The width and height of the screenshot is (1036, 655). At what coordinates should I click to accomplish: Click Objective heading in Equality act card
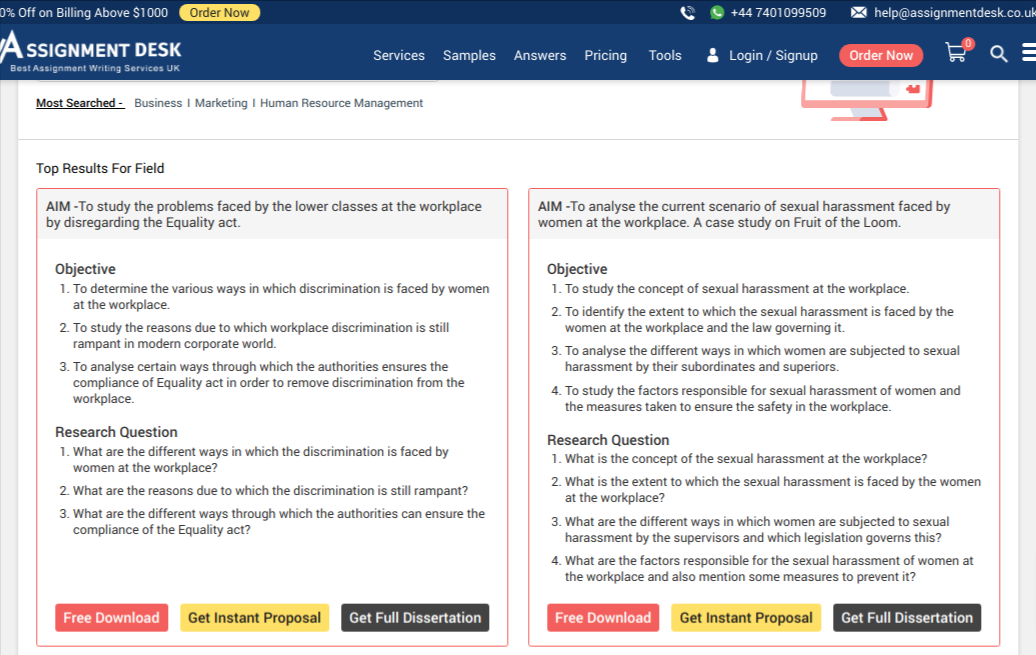tap(85, 269)
